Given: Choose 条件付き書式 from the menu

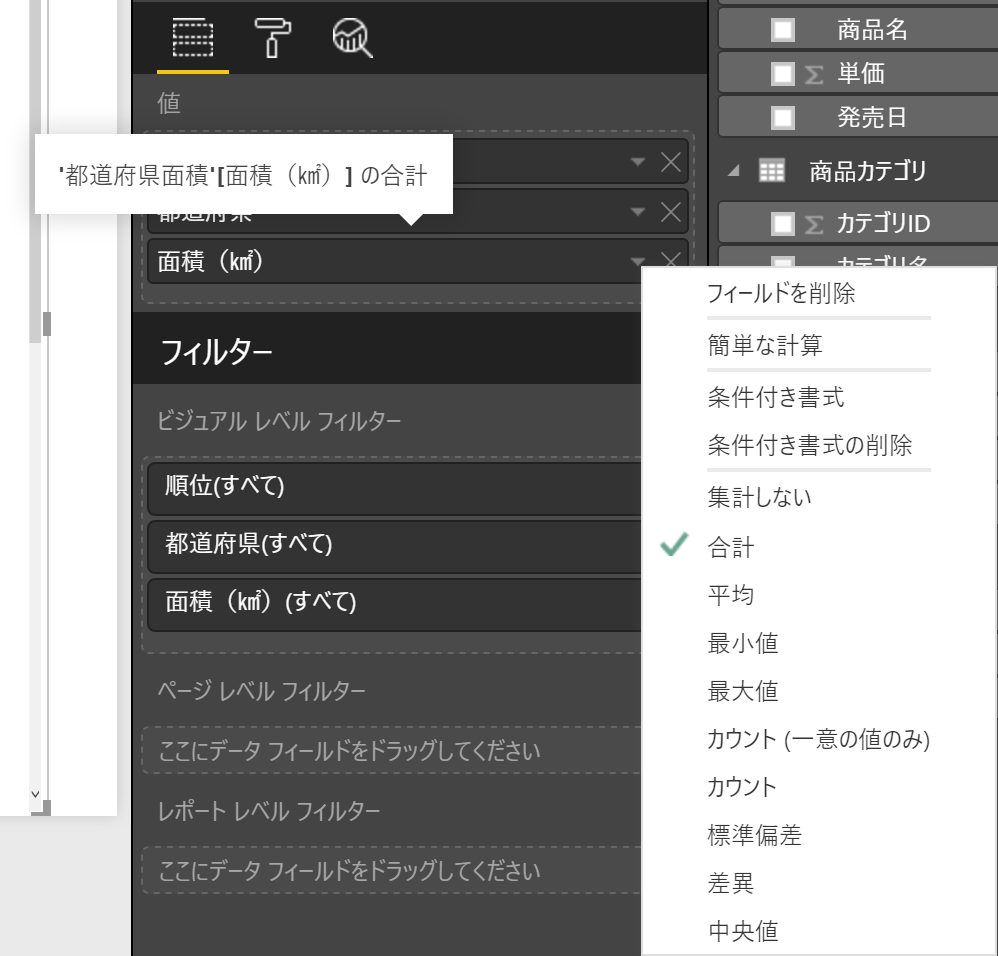Looking at the screenshot, I should [x=776, y=397].
